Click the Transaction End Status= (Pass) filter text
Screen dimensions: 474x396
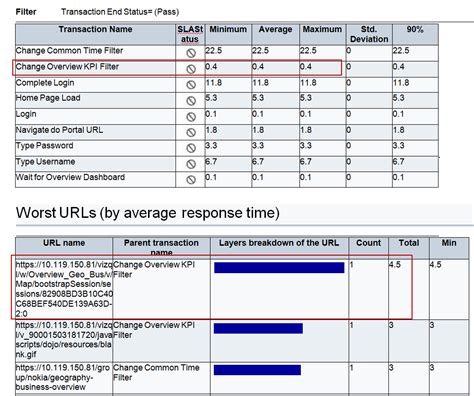click(x=120, y=12)
